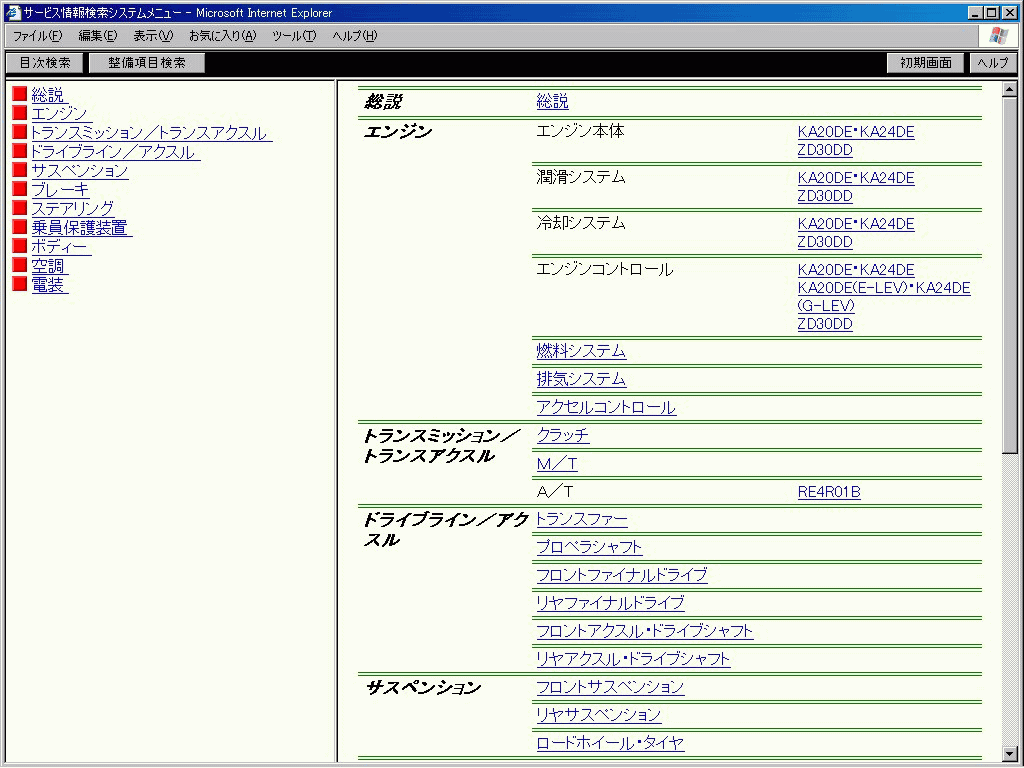Open KA20DE(E-LEV)・KA24DE(G-LEV) link
The image size is (1024, 768).
click(884, 296)
